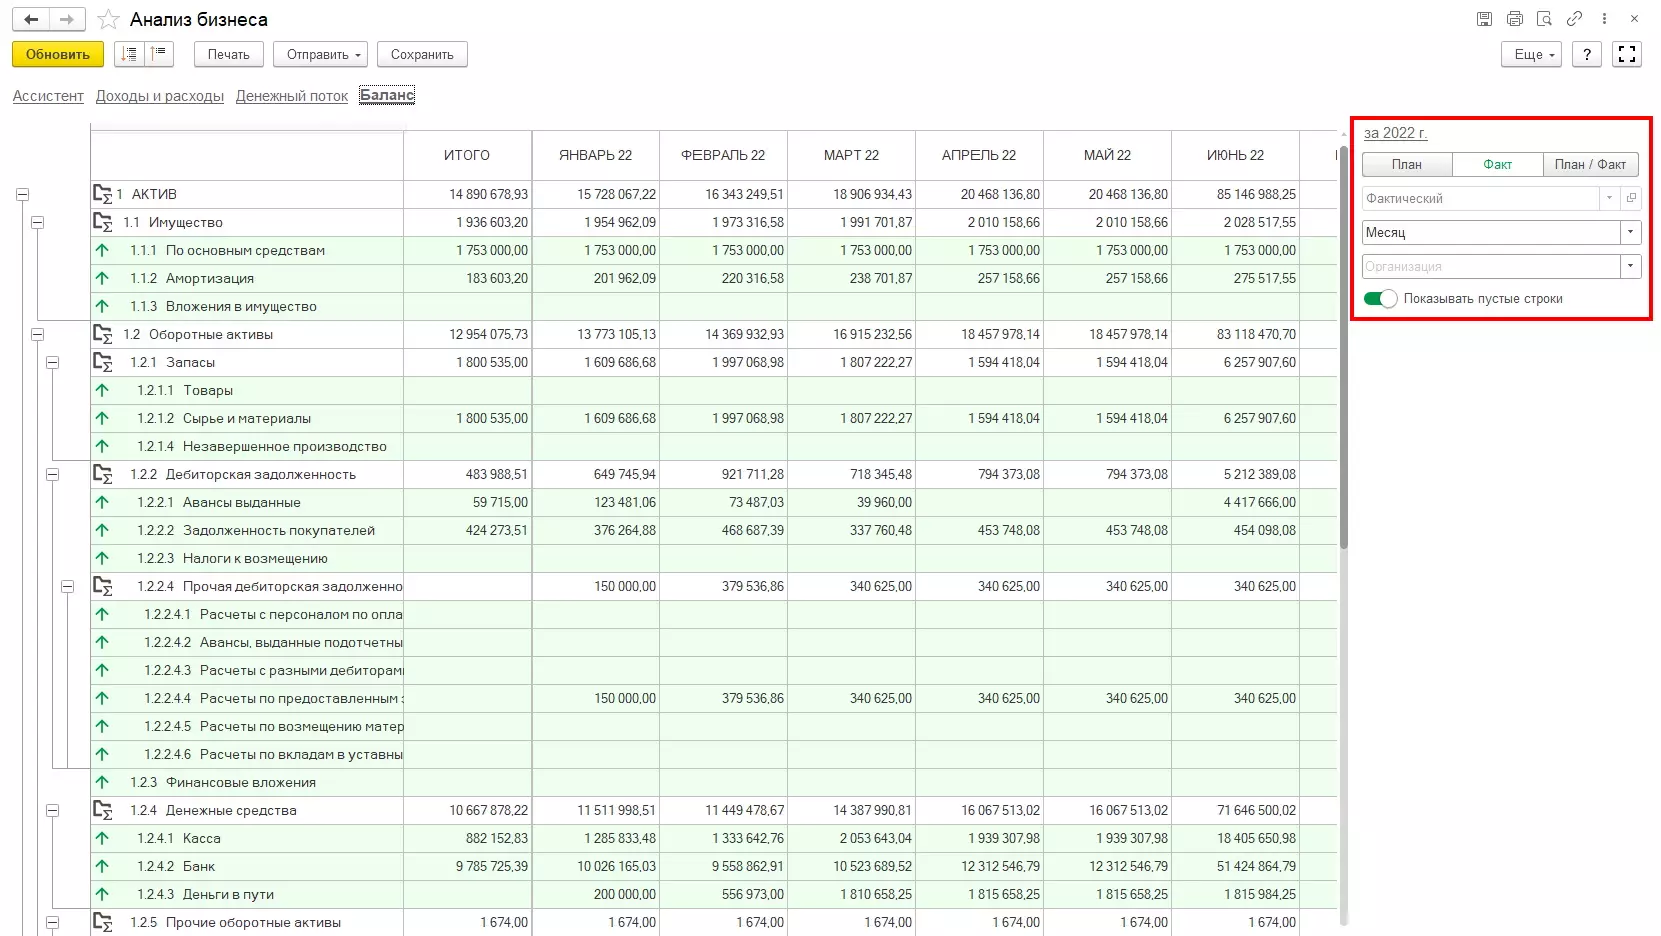Click the Сохранить button
The image size is (1661, 936).
(x=422, y=54)
